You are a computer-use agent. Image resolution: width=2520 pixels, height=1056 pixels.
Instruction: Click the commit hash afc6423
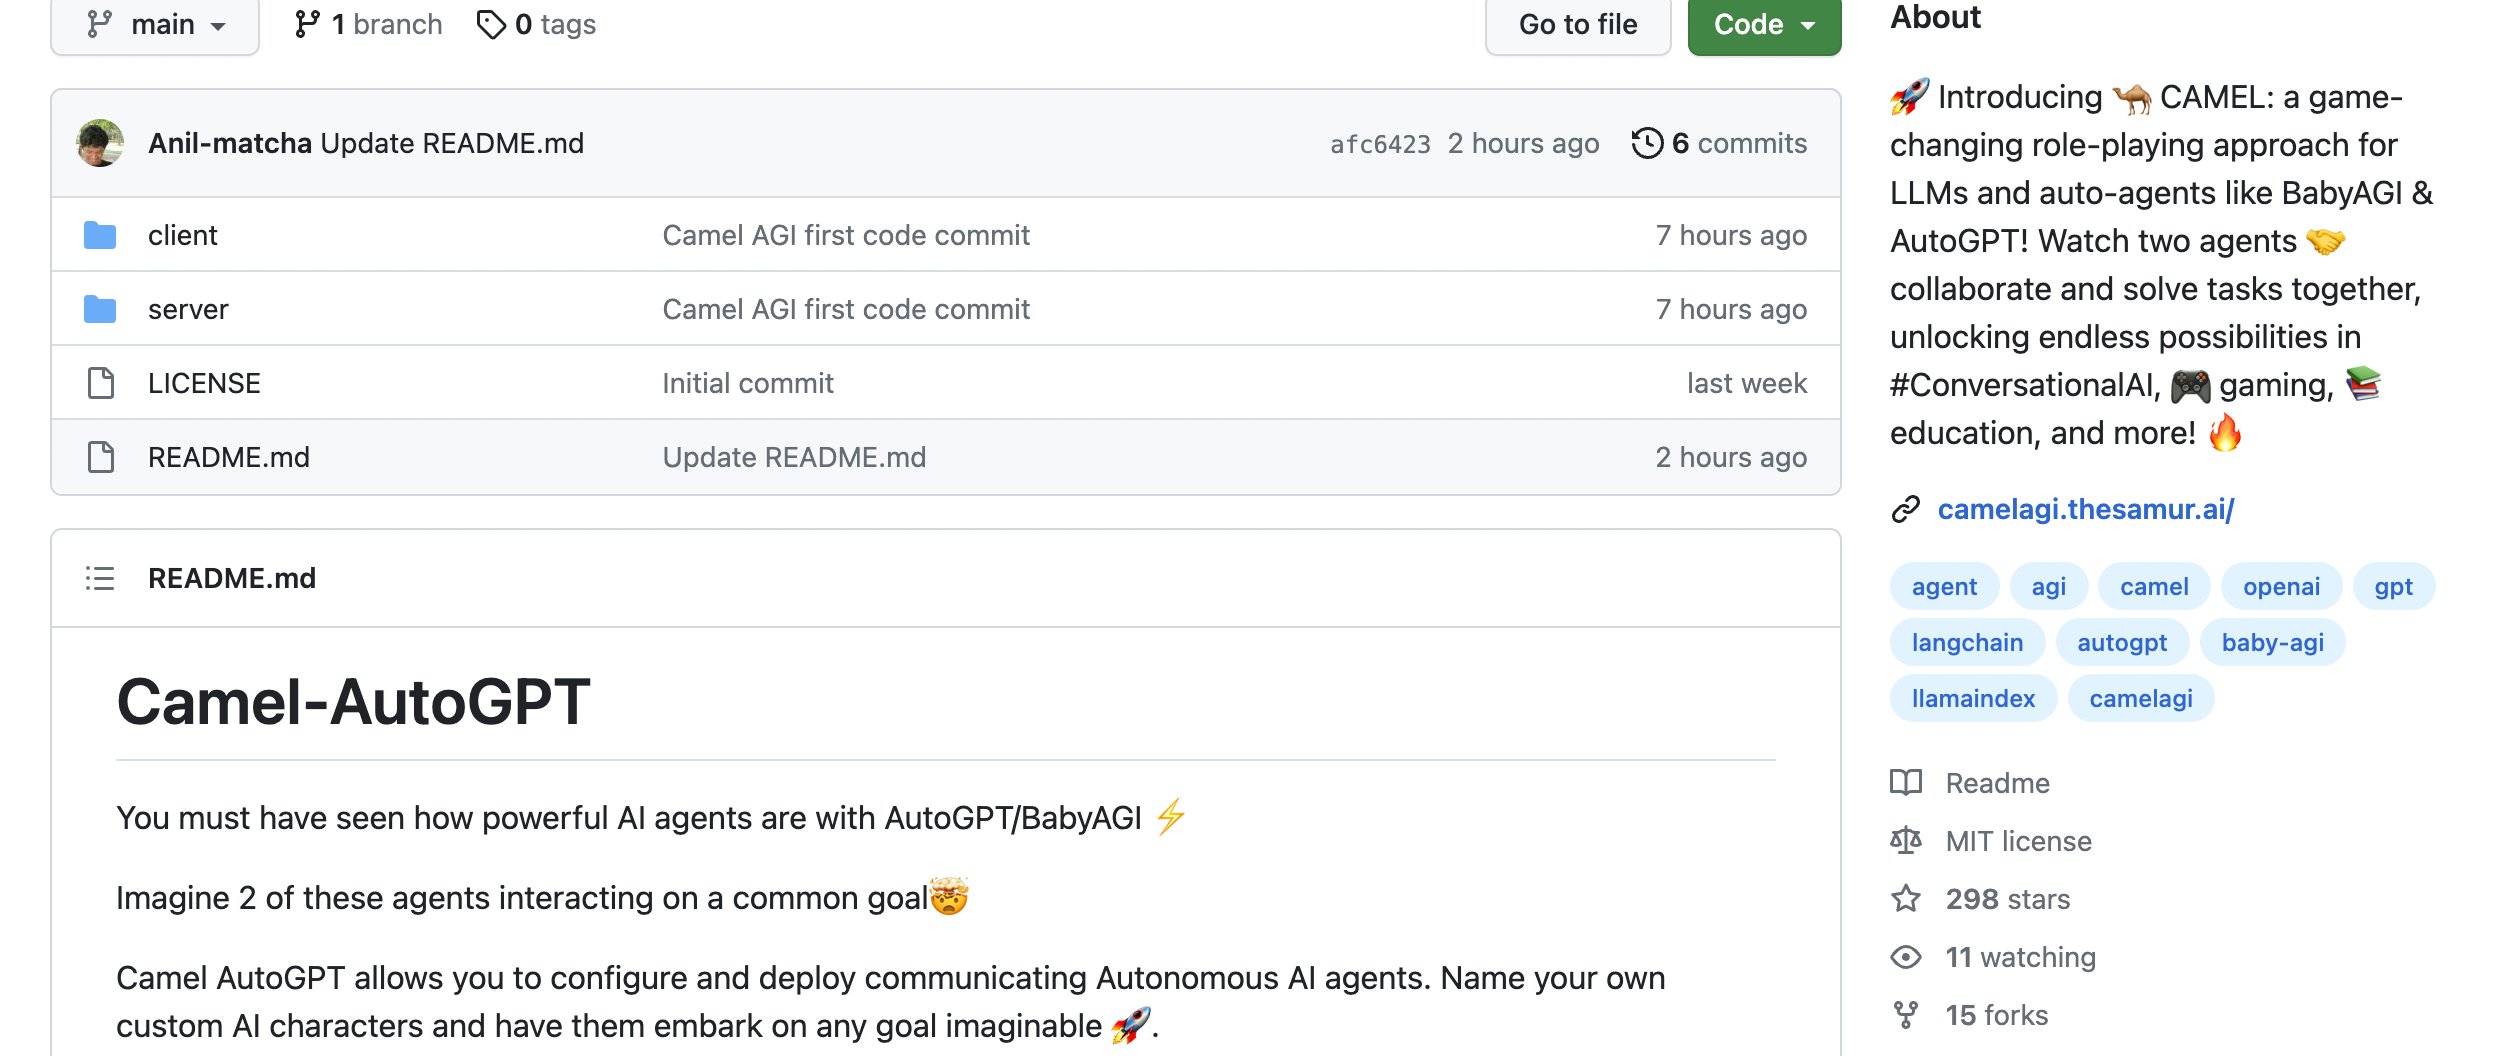(1379, 143)
